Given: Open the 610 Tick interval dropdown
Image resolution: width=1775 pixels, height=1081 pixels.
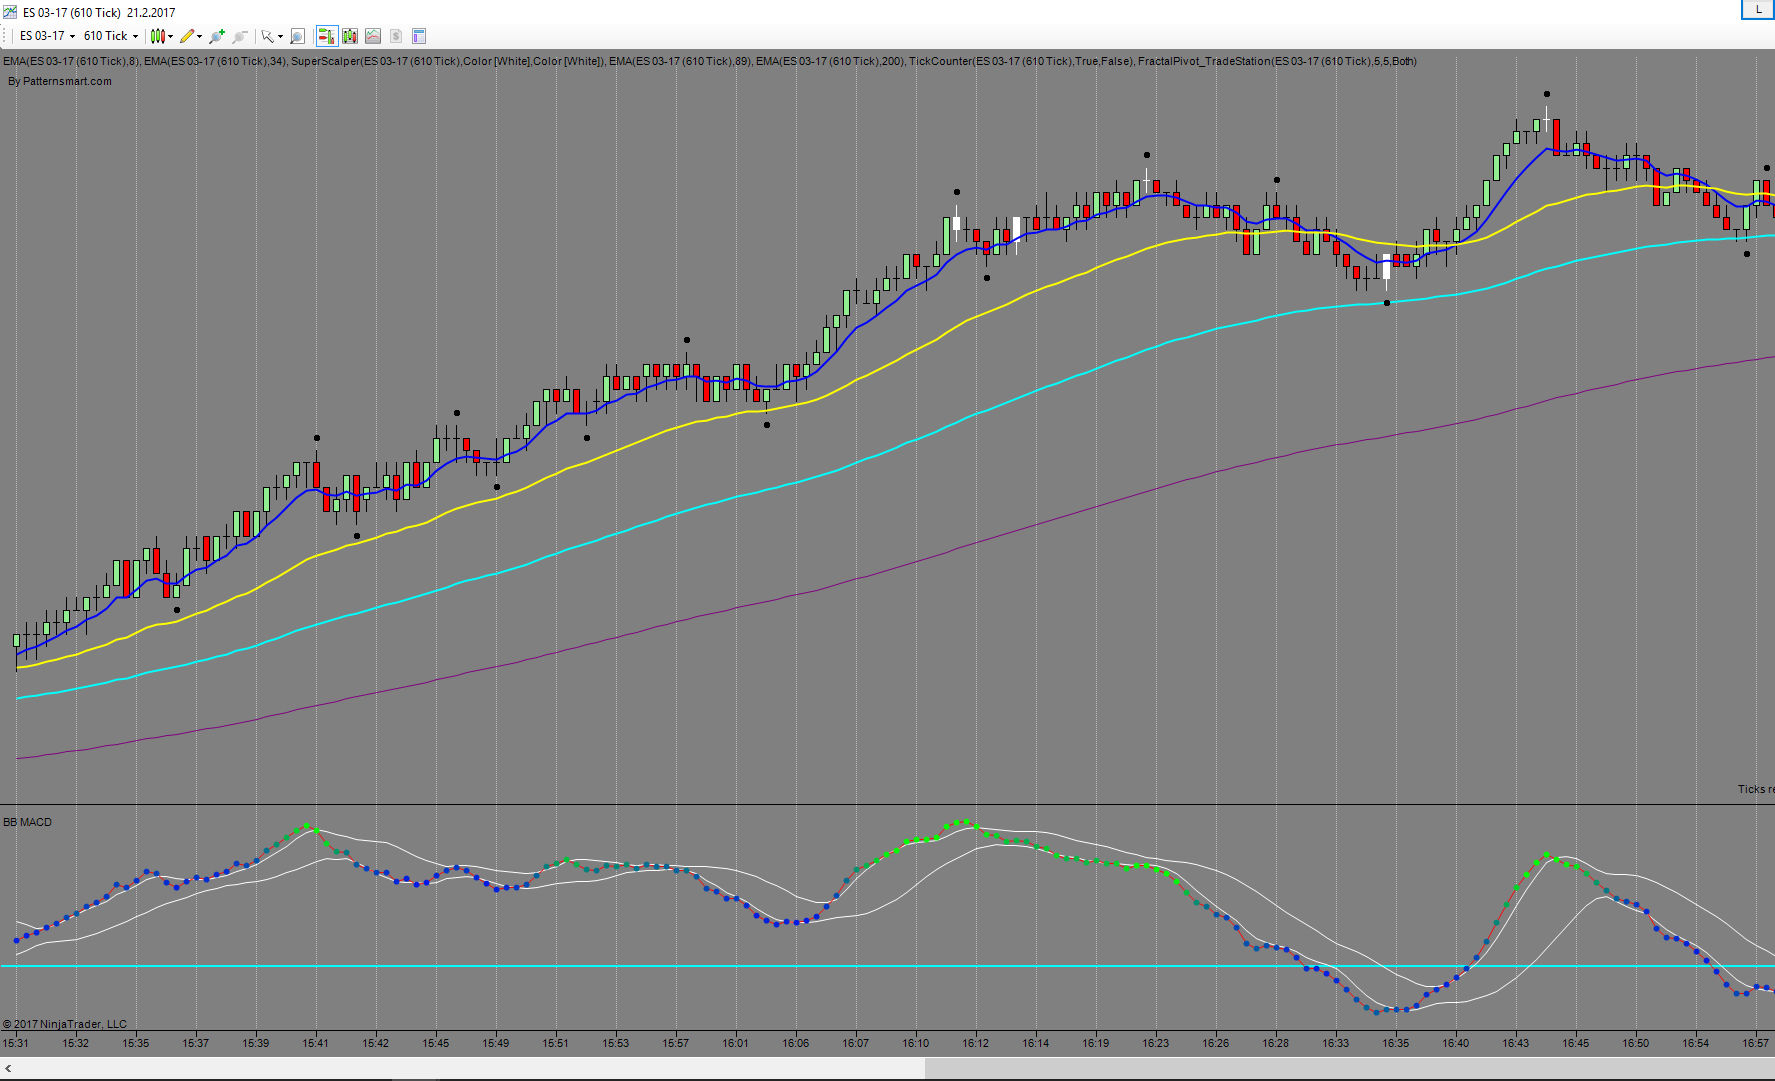Looking at the screenshot, I should tap(110, 36).
